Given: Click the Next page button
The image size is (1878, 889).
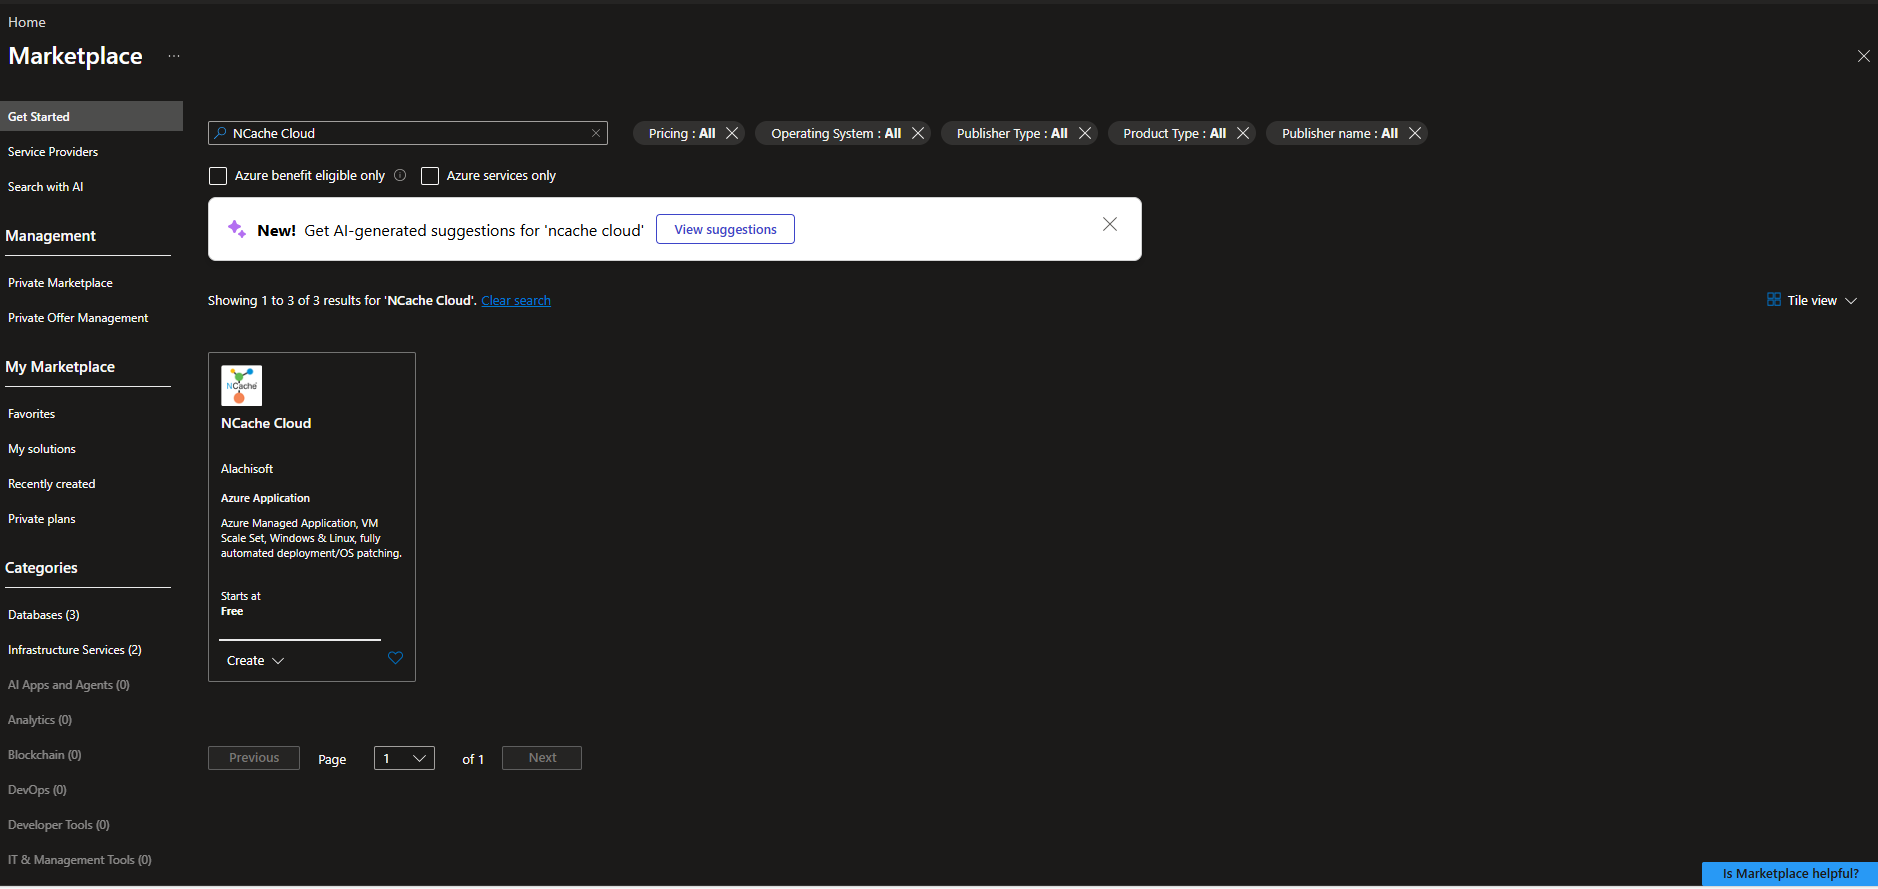Looking at the screenshot, I should click(x=542, y=758).
